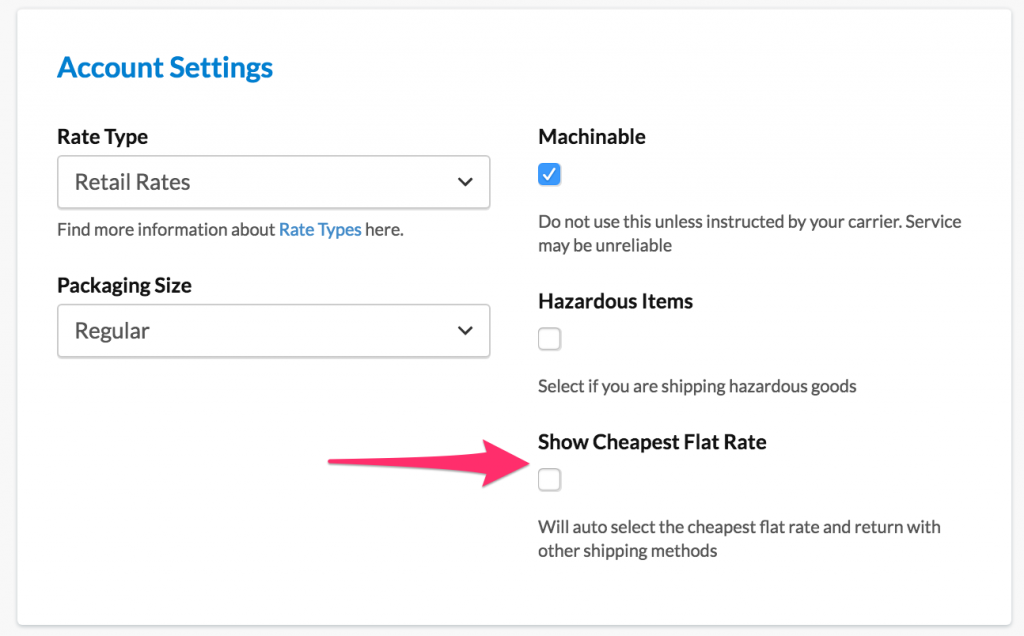This screenshot has width=1024, height=636.
Task: Click the Rate Type field label
Action: pos(103,137)
